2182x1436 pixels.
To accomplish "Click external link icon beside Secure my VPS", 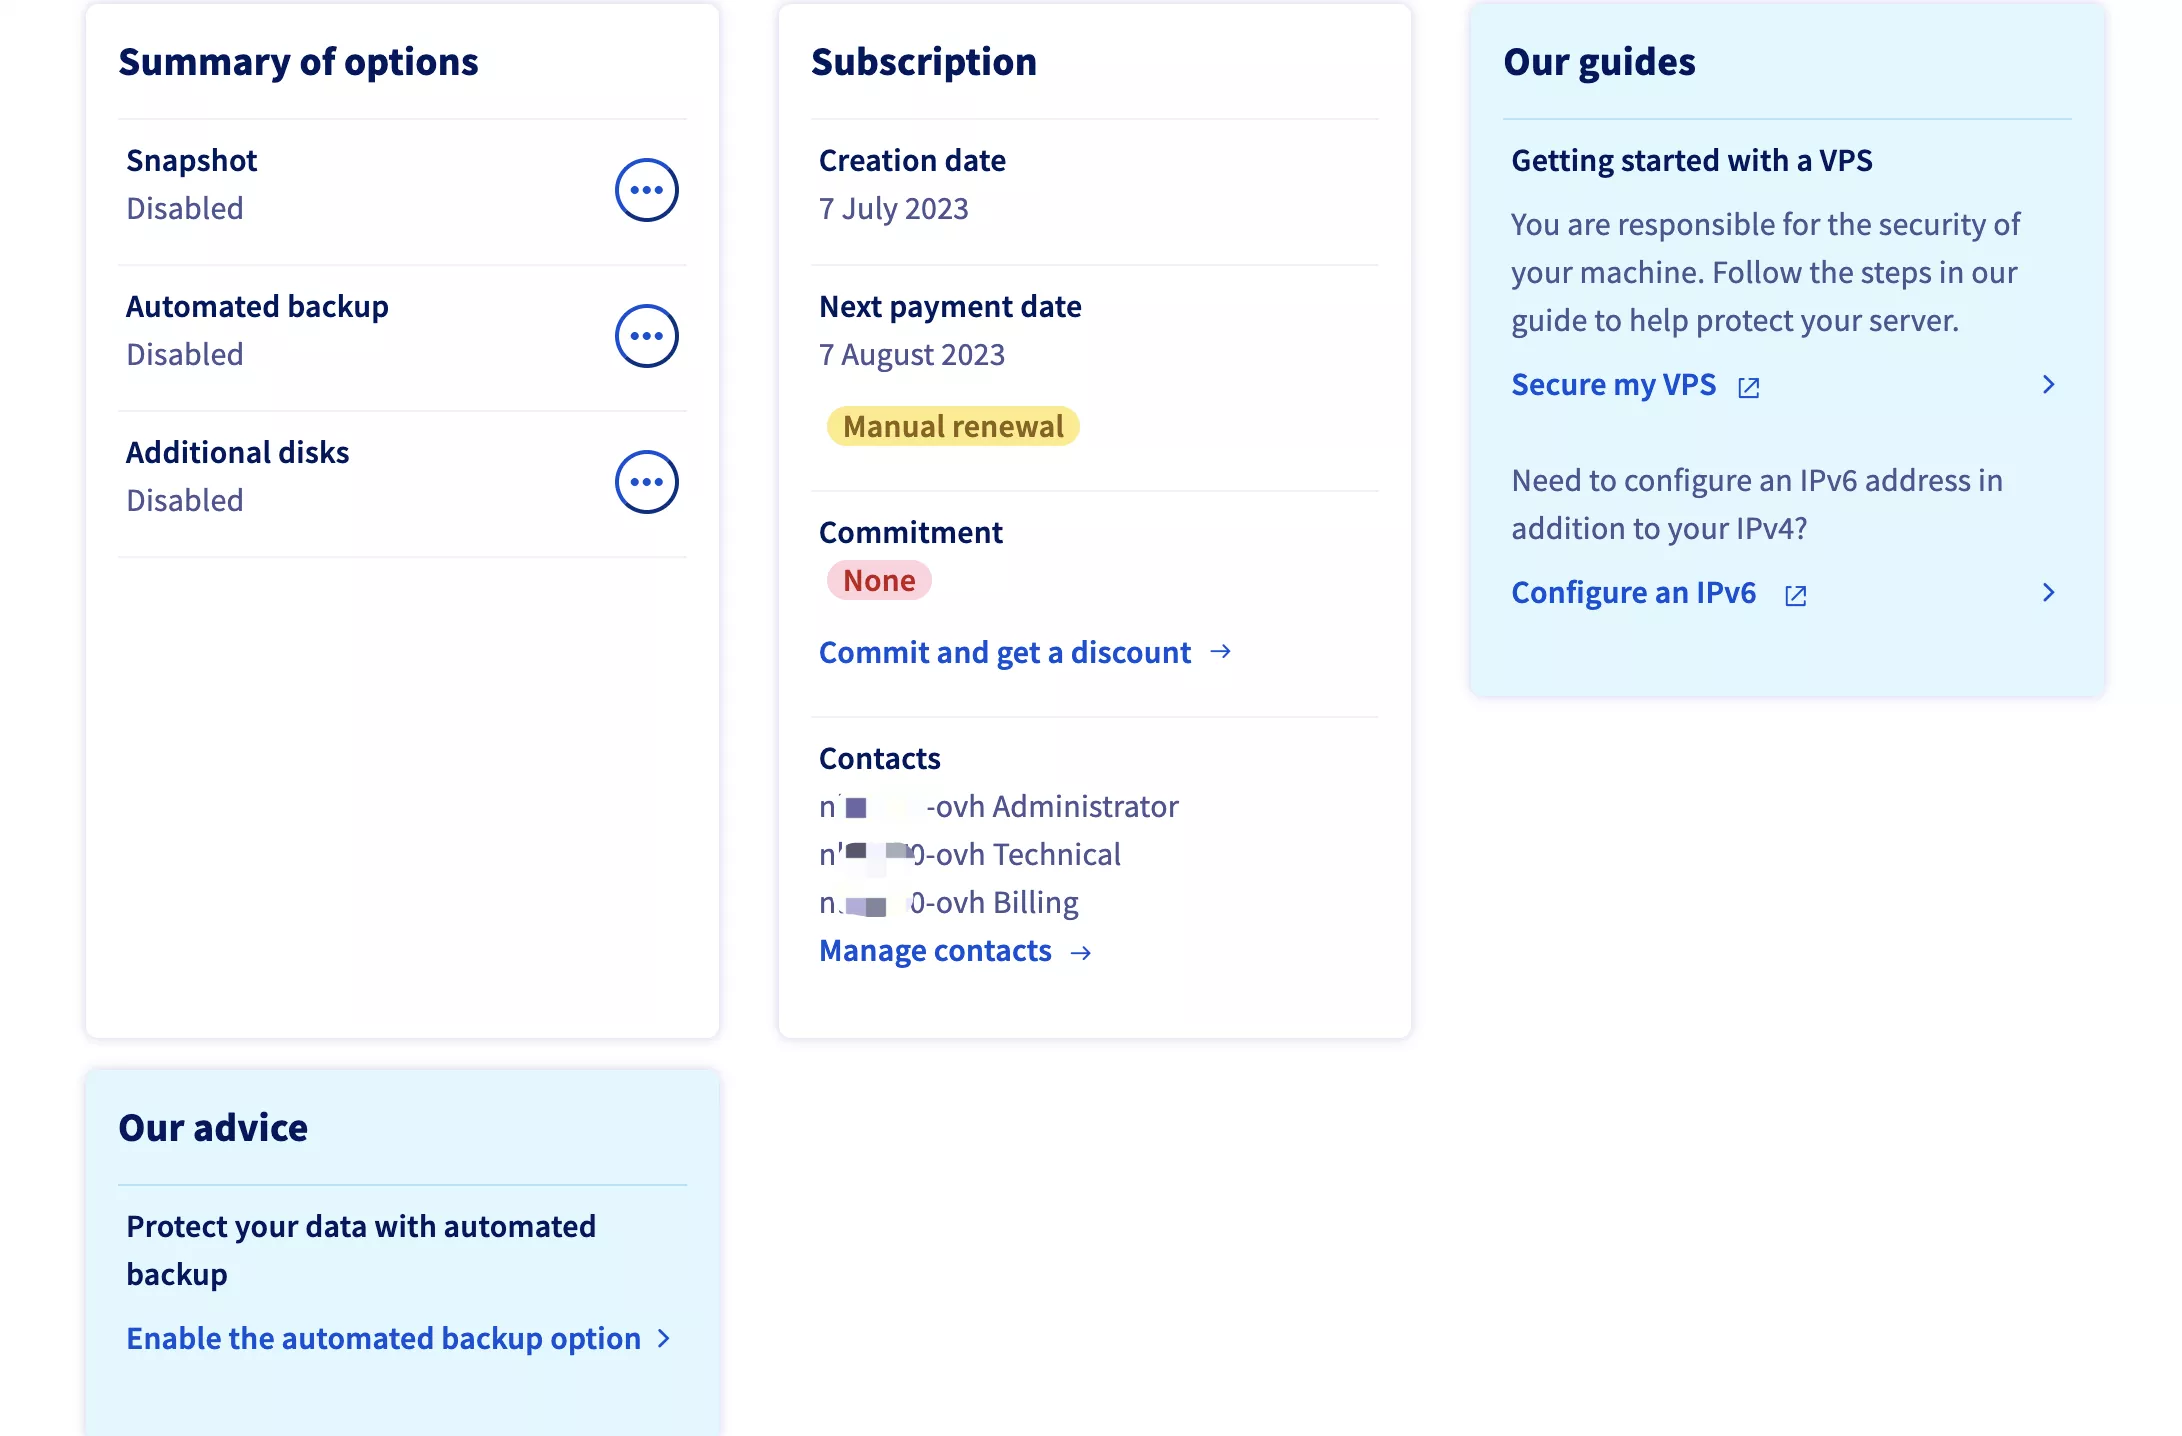I will (x=1749, y=388).
